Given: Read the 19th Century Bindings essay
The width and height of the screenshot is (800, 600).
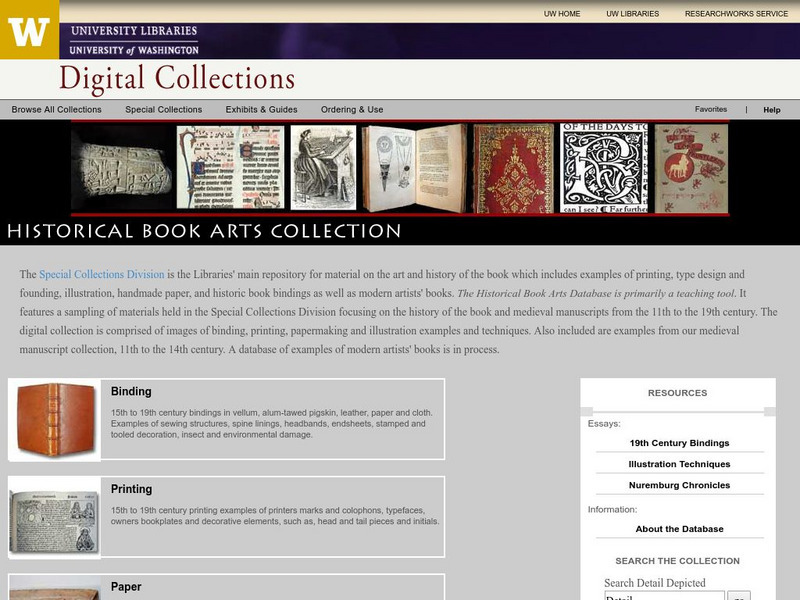Looking at the screenshot, I should pos(679,443).
